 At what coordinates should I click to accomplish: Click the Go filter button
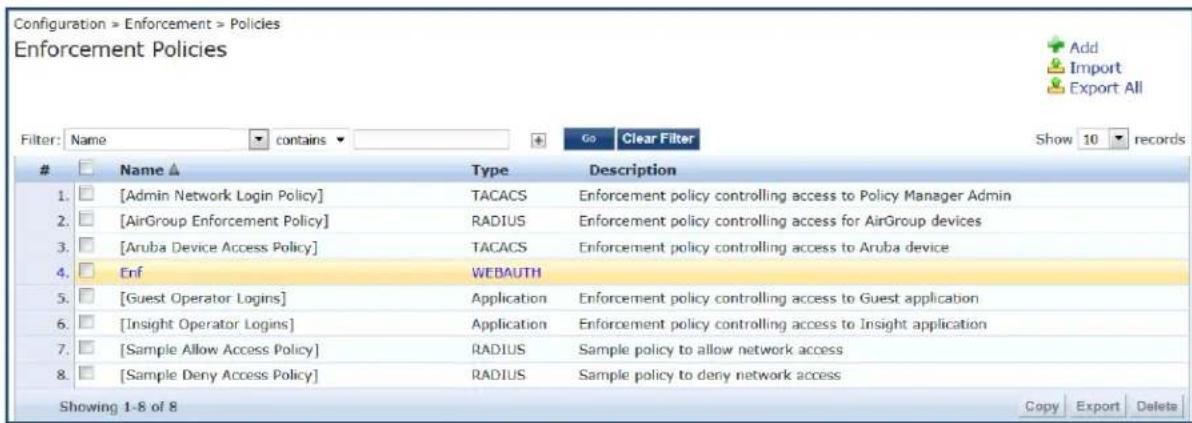tap(588, 140)
